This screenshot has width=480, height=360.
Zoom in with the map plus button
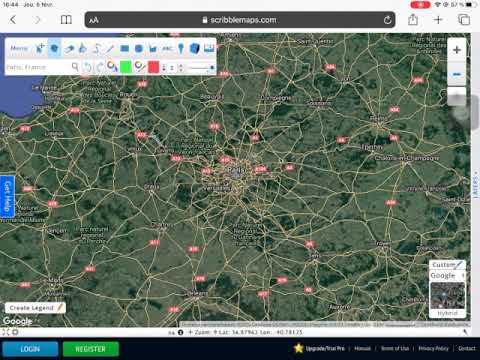pyautogui.click(x=457, y=50)
